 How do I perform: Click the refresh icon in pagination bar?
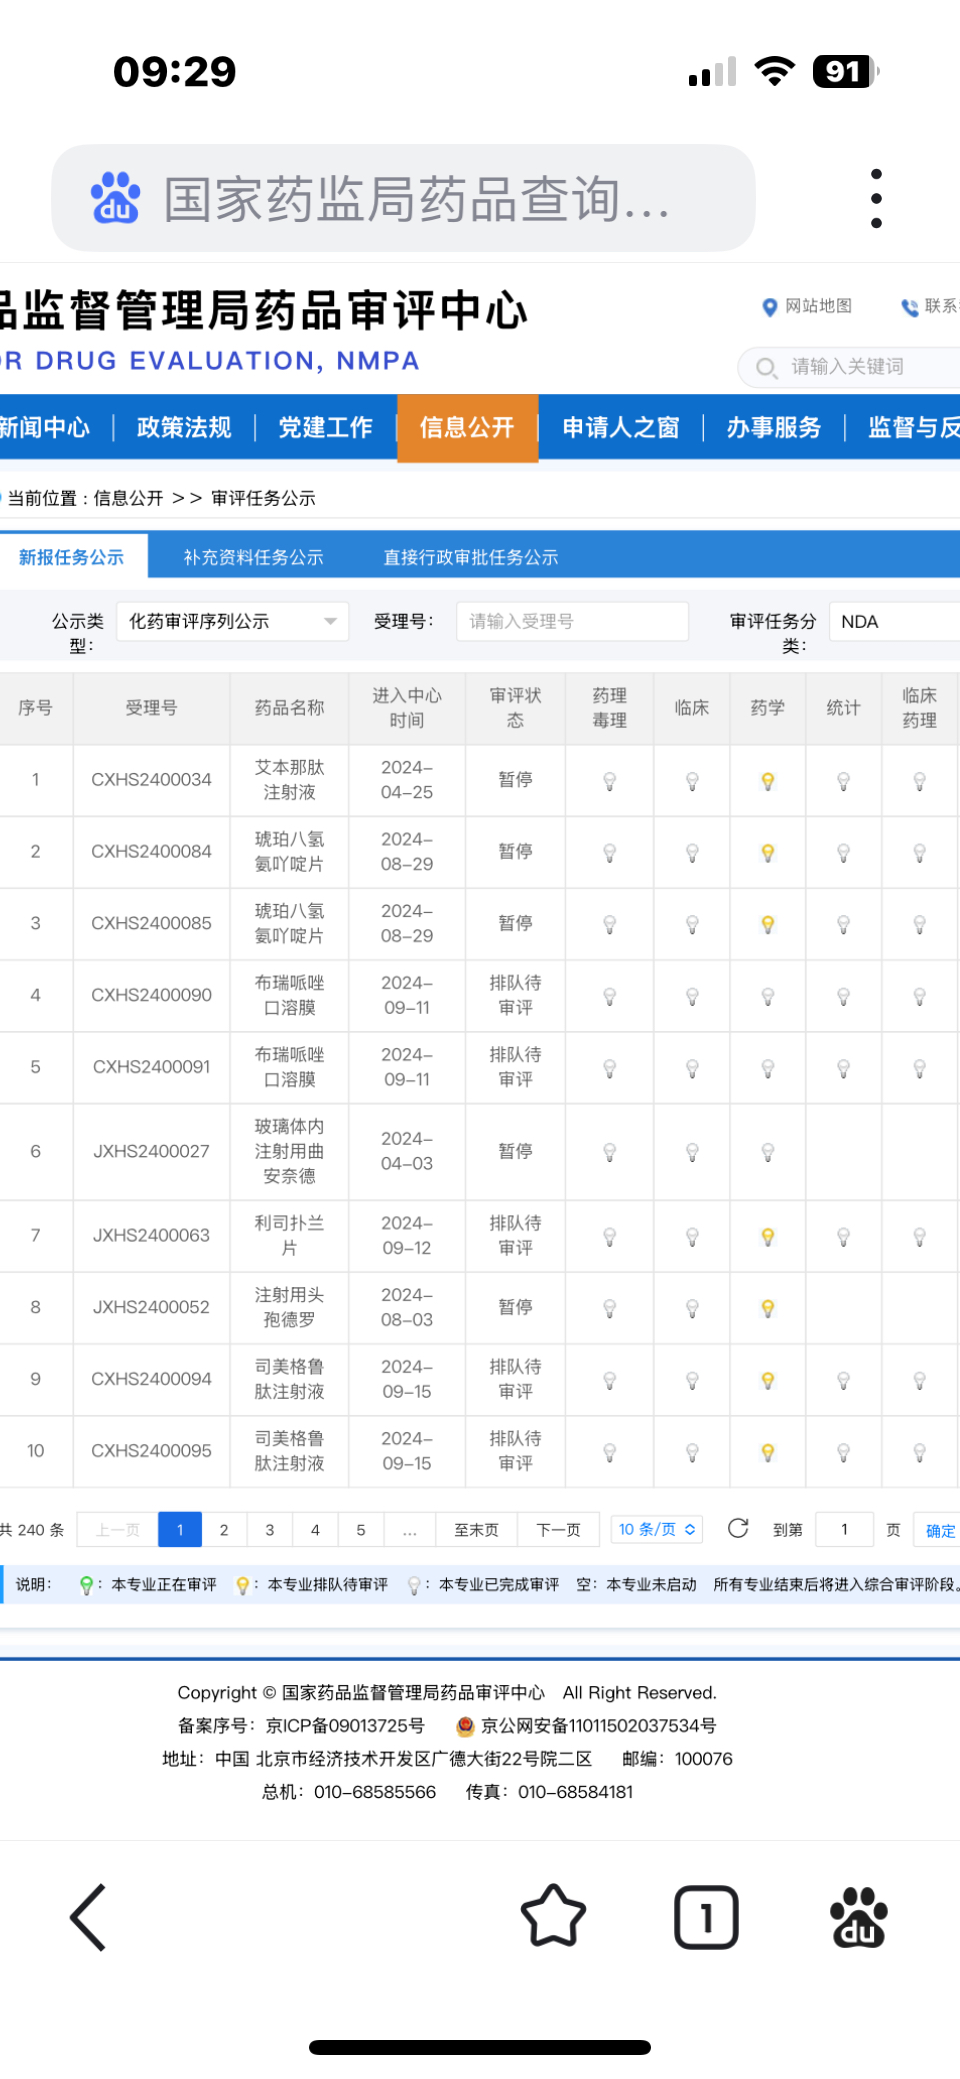(x=738, y=1528)
